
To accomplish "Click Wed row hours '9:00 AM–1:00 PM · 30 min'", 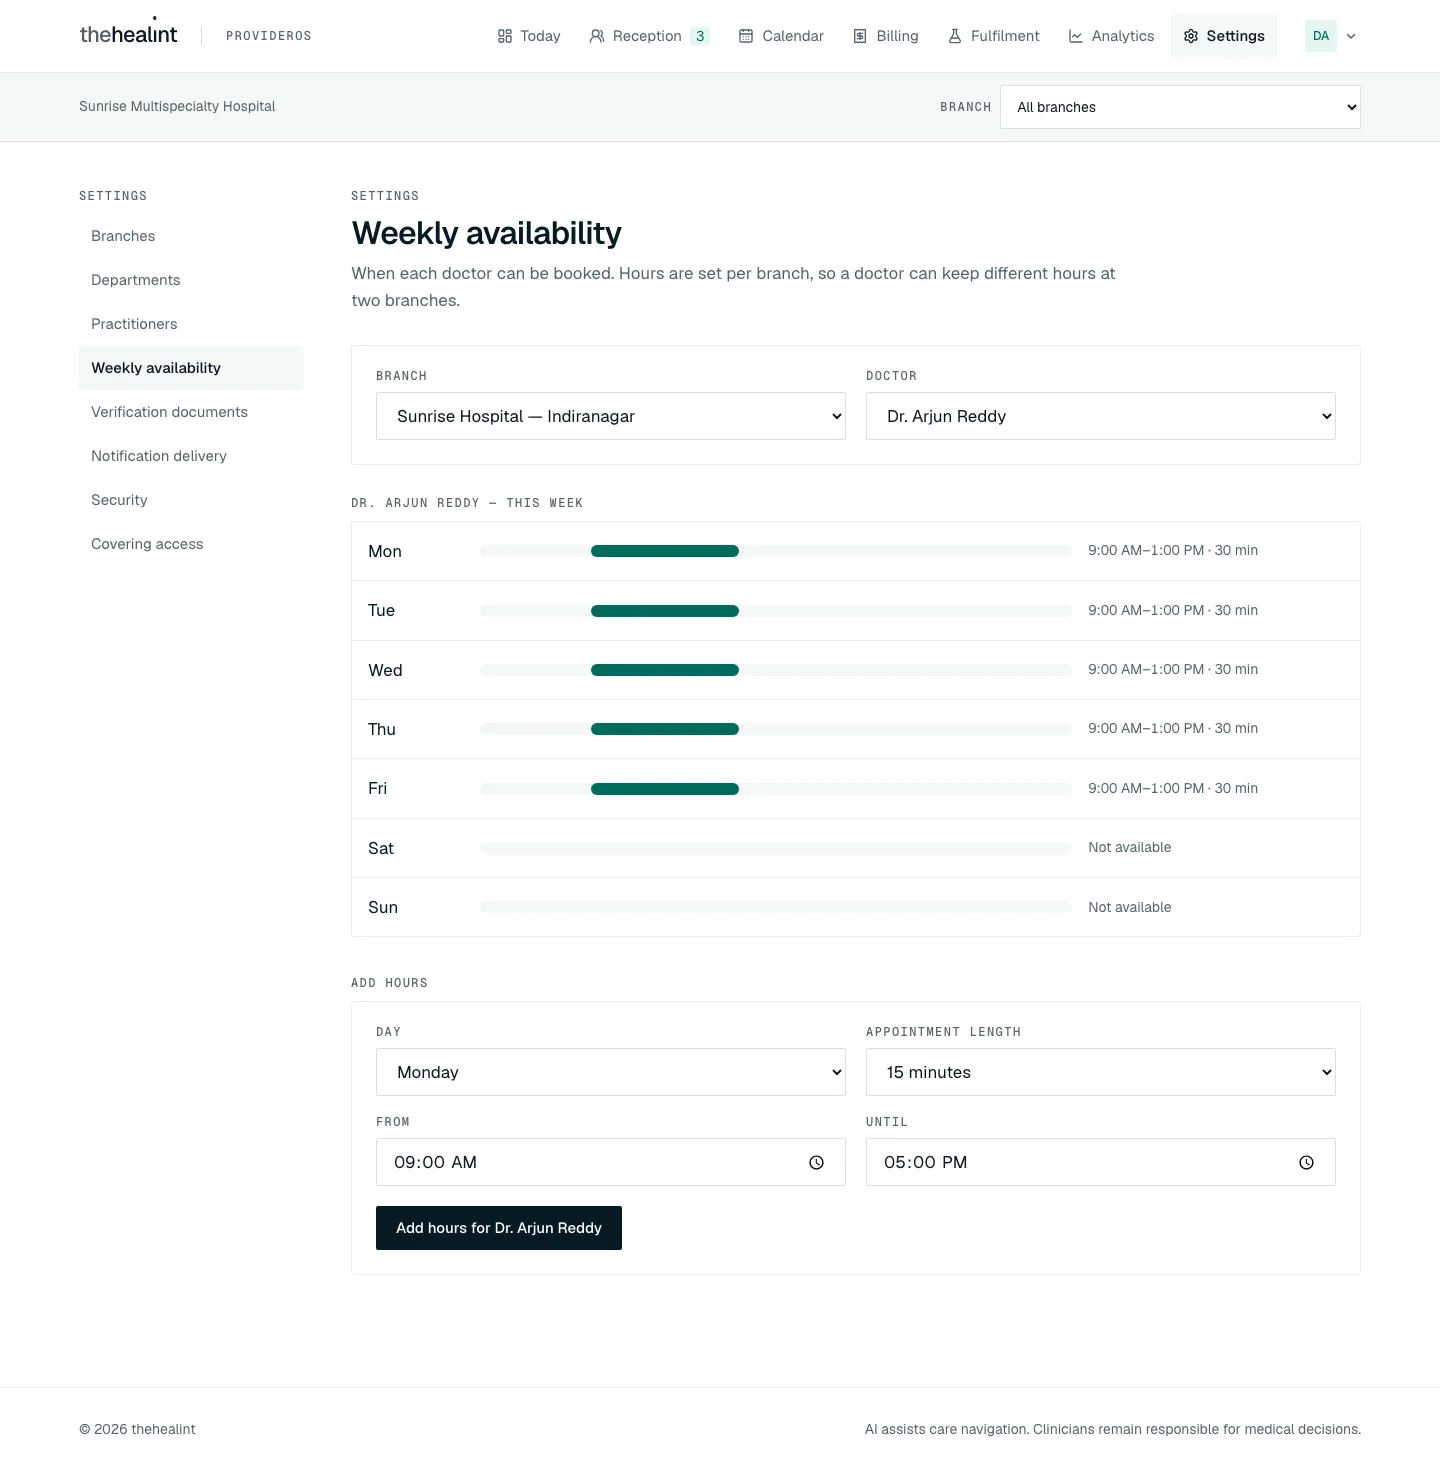I will 1173,669.
